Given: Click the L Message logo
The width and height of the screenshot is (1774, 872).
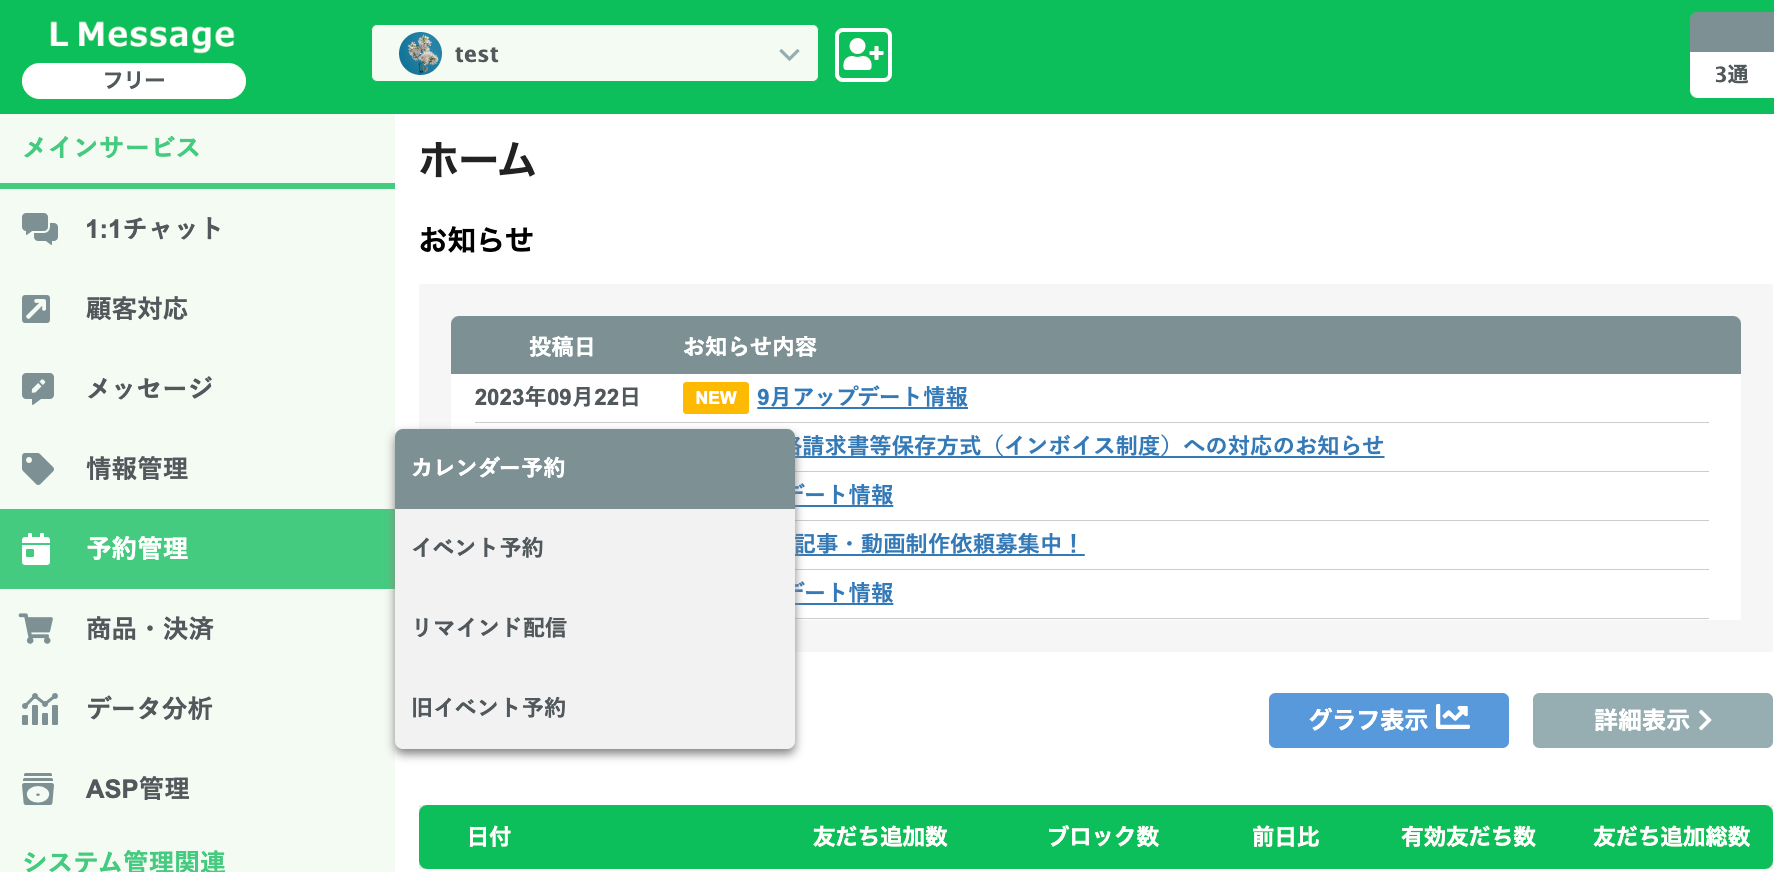Looking at the screenshot, I should tap(142, 35).
